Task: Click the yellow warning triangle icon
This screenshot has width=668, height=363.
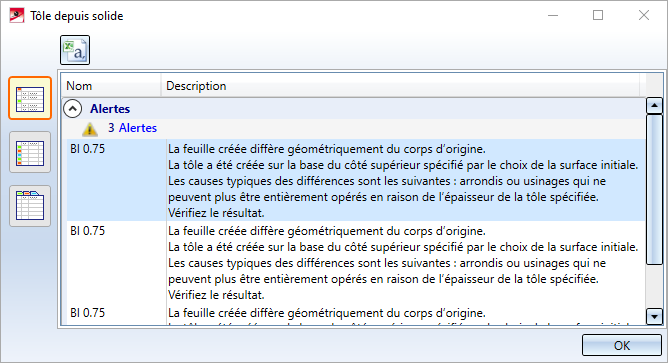Action: 89,128
